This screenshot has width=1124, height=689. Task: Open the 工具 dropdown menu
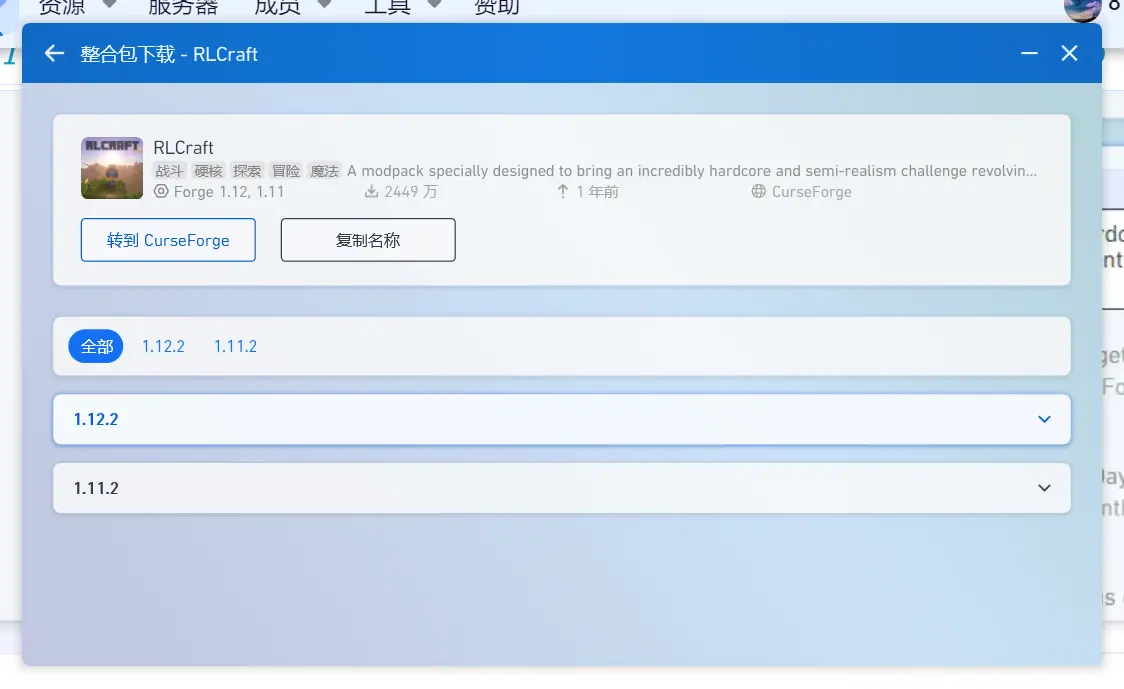(389, 6)
